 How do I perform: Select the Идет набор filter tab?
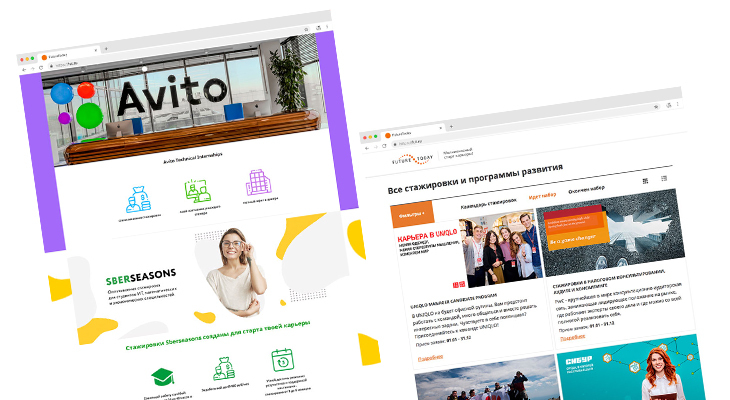click(542, 196)
